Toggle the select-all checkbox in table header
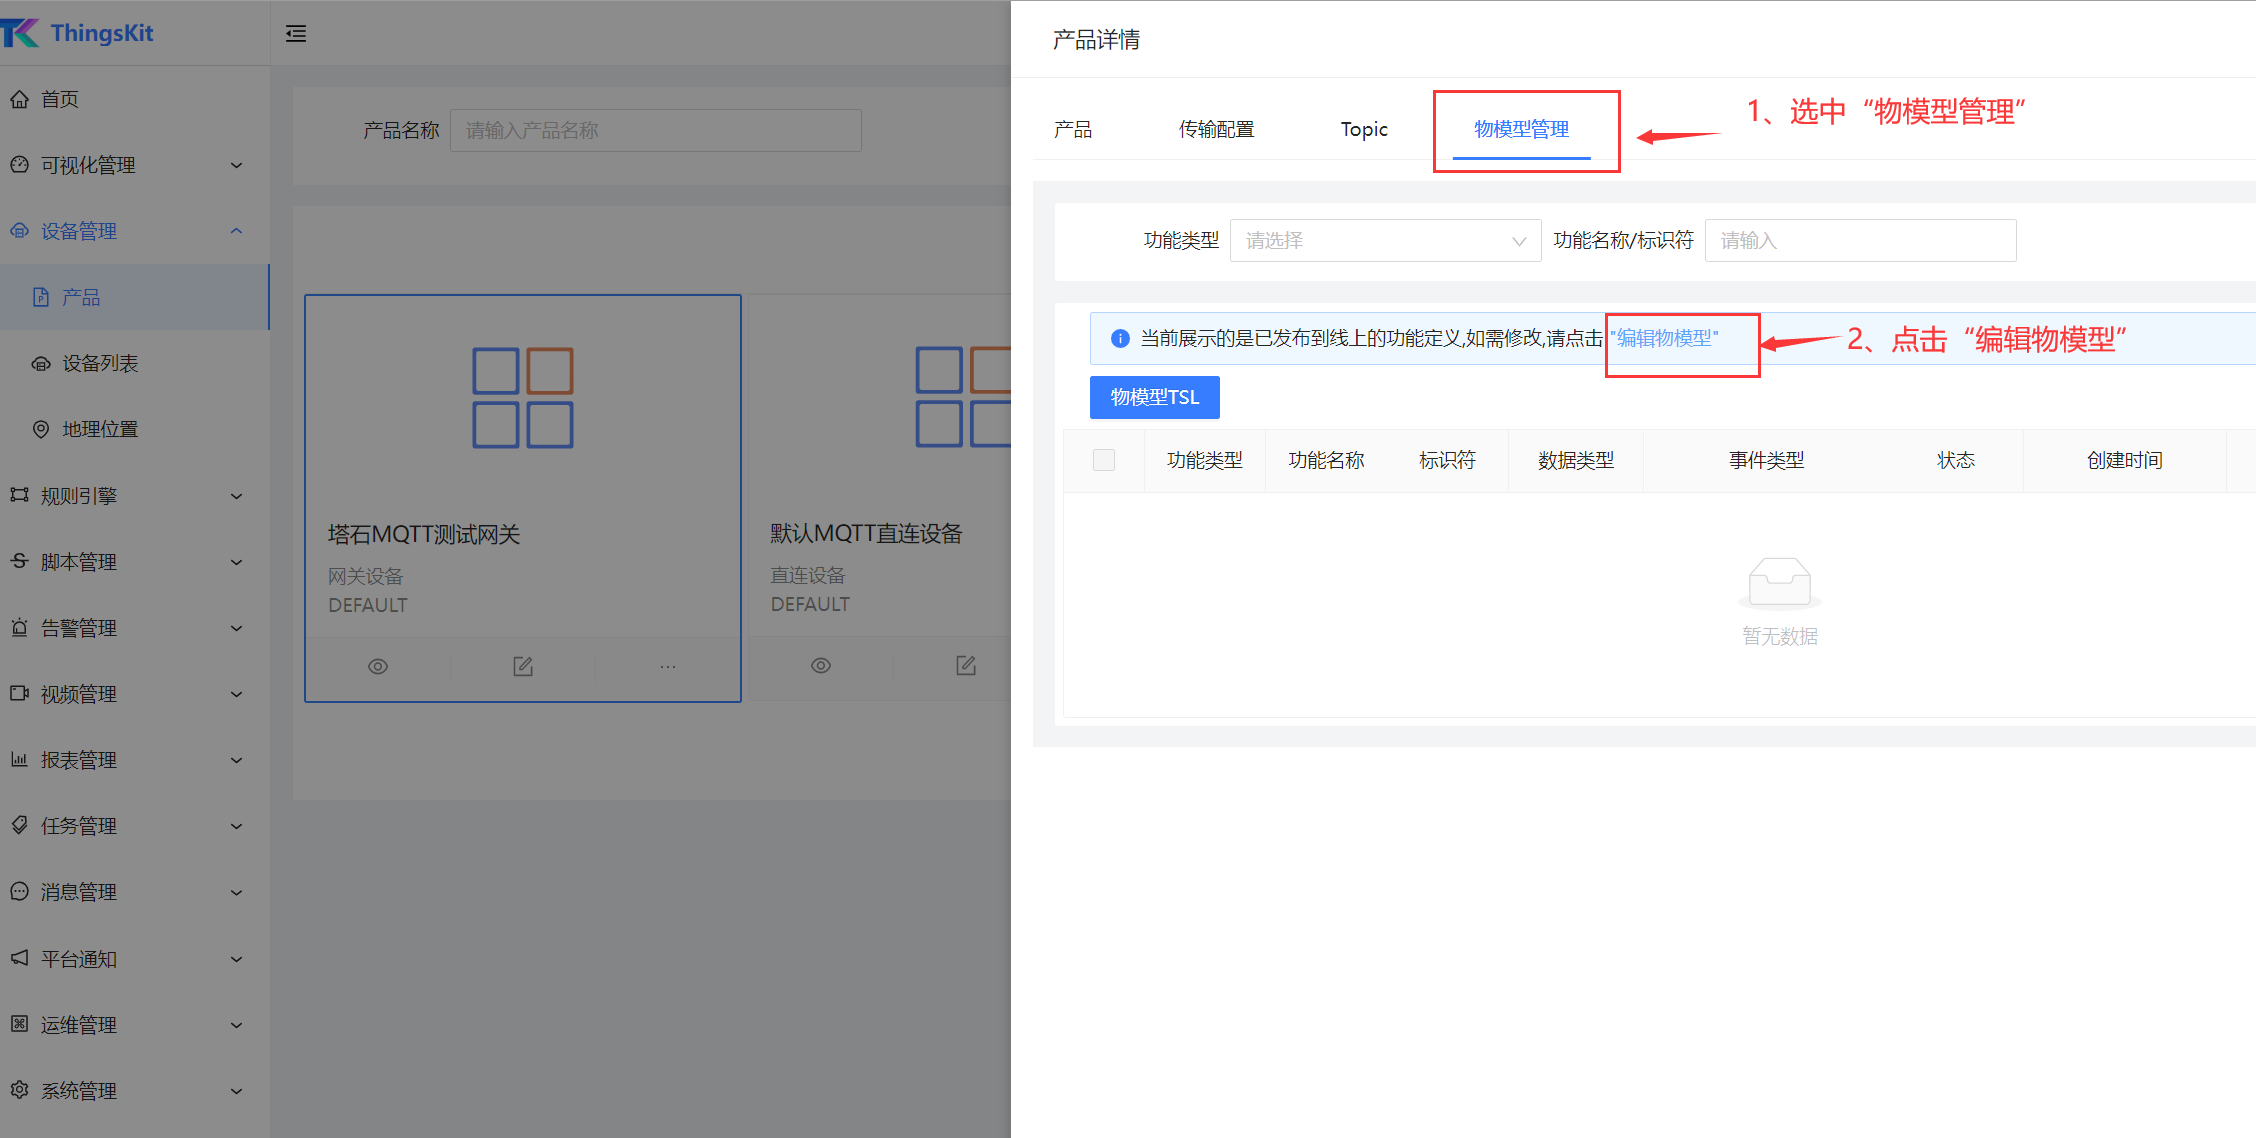 [x=1104, y=460]
